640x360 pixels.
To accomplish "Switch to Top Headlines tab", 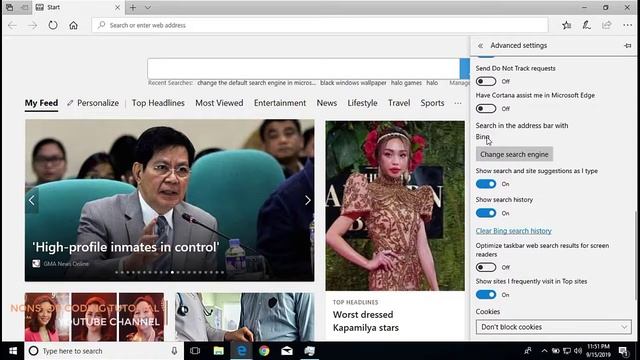I will (158, 103).
